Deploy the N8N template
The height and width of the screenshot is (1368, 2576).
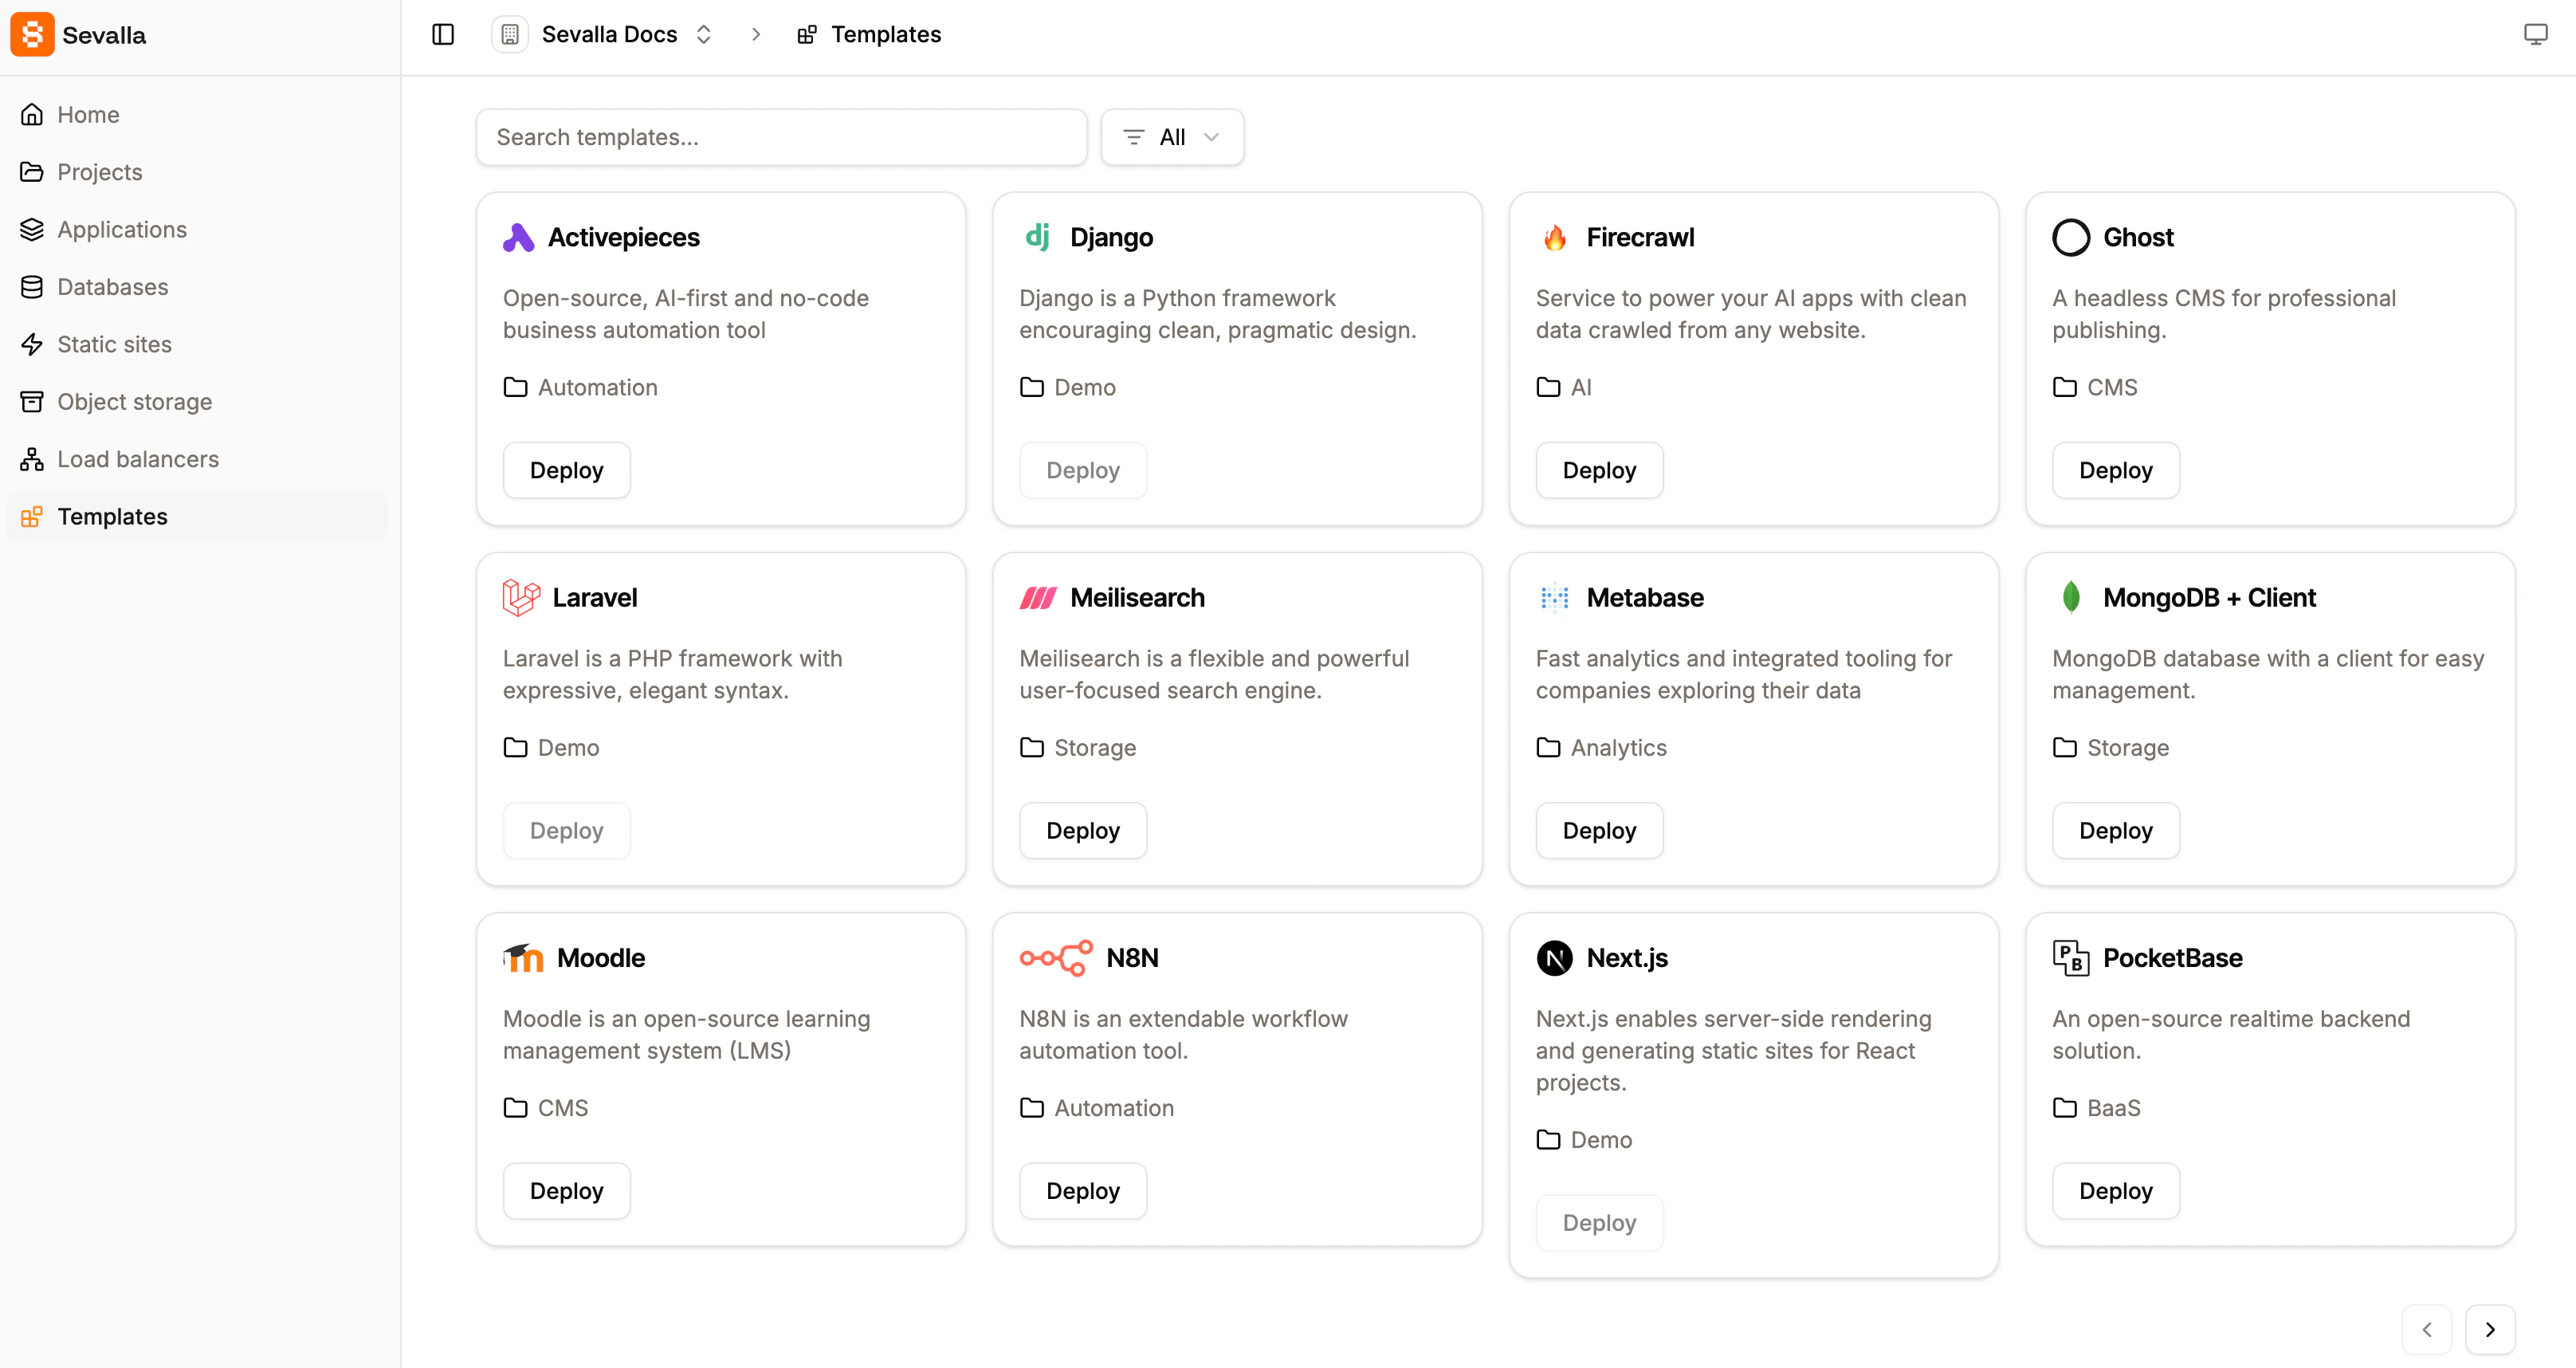(1083, 1190)
